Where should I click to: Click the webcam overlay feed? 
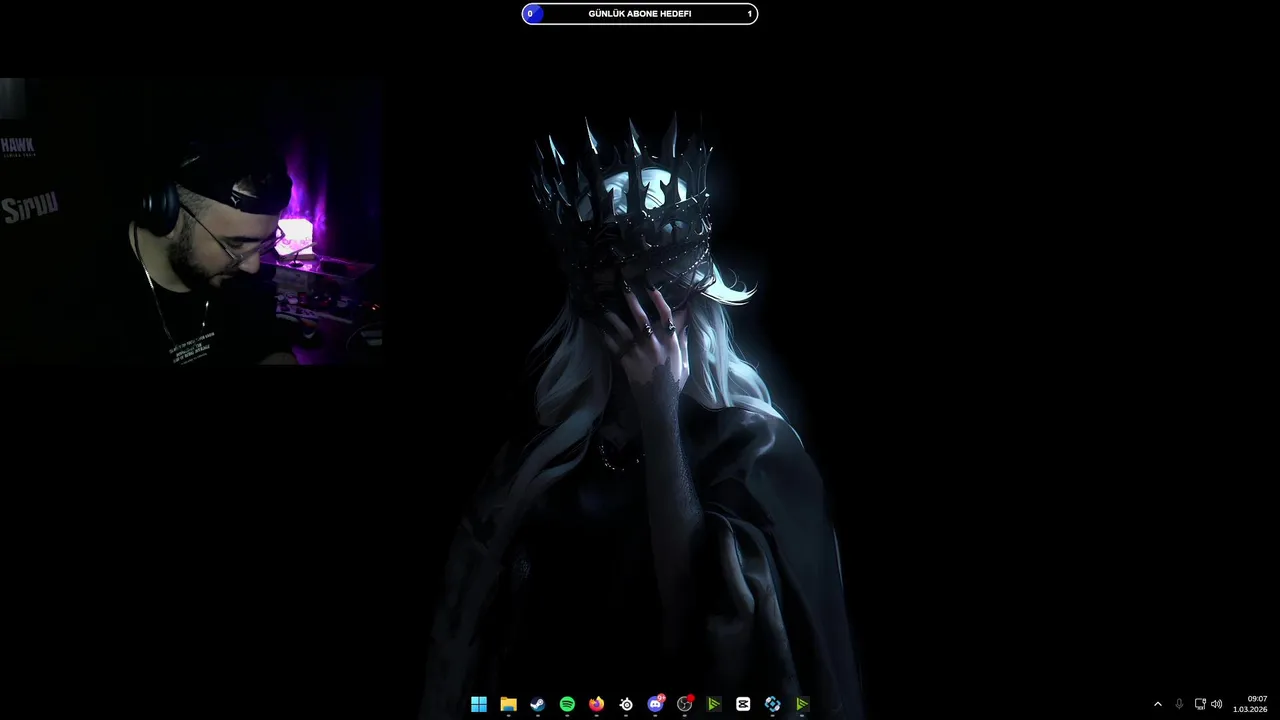[x=191, y=221]
